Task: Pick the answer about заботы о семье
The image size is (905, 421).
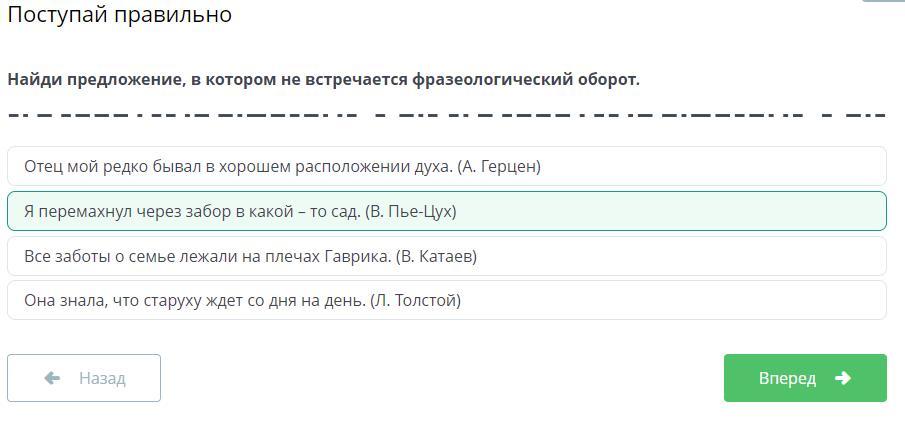Action: [x=446, y=256]
